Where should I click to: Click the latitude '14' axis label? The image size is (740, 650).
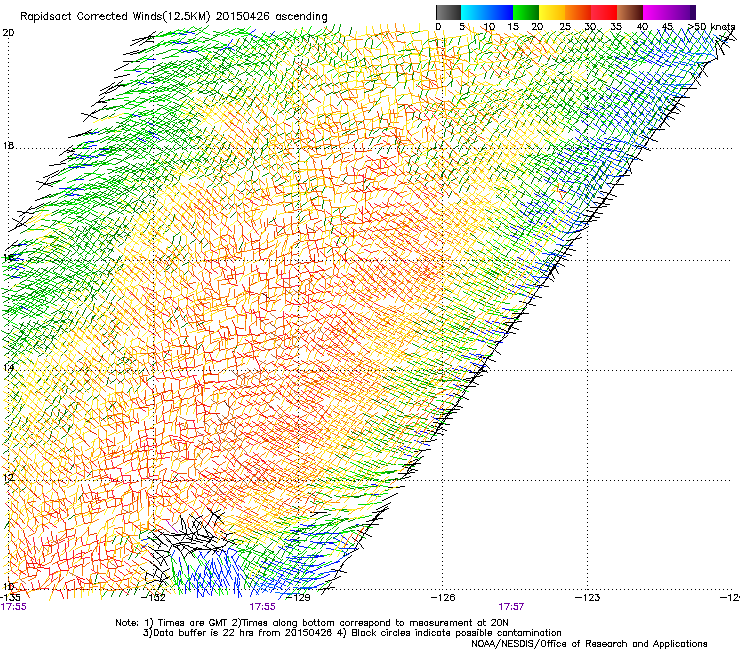(8, 367)
